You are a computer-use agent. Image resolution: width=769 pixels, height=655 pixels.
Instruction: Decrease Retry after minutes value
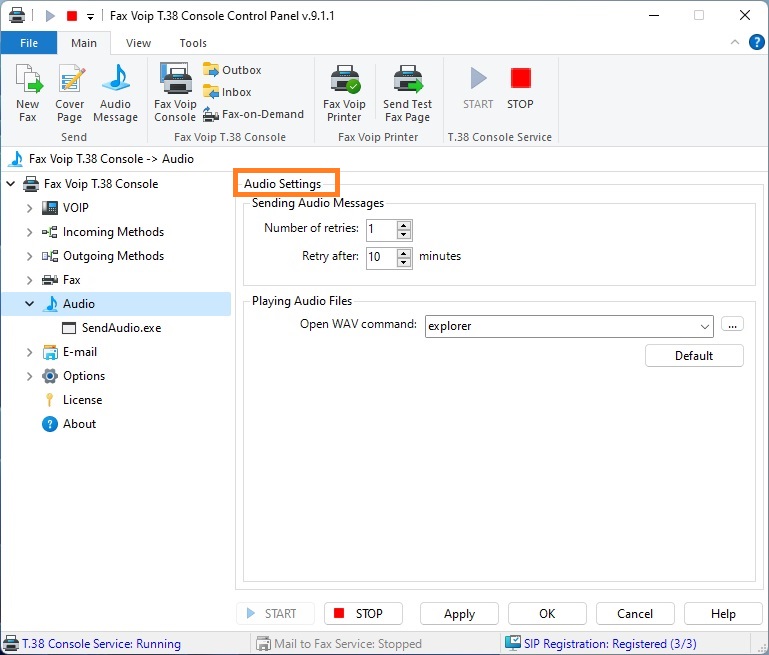(x=404, y=262)
